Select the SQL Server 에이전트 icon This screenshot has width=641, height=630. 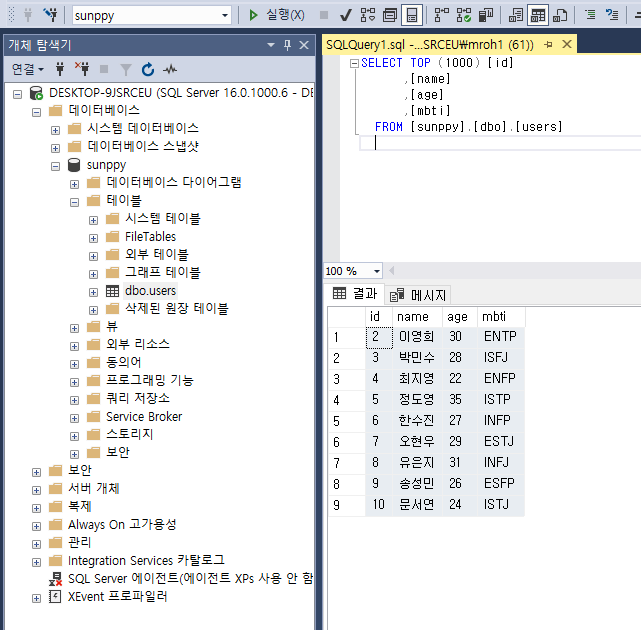(55, 579)
